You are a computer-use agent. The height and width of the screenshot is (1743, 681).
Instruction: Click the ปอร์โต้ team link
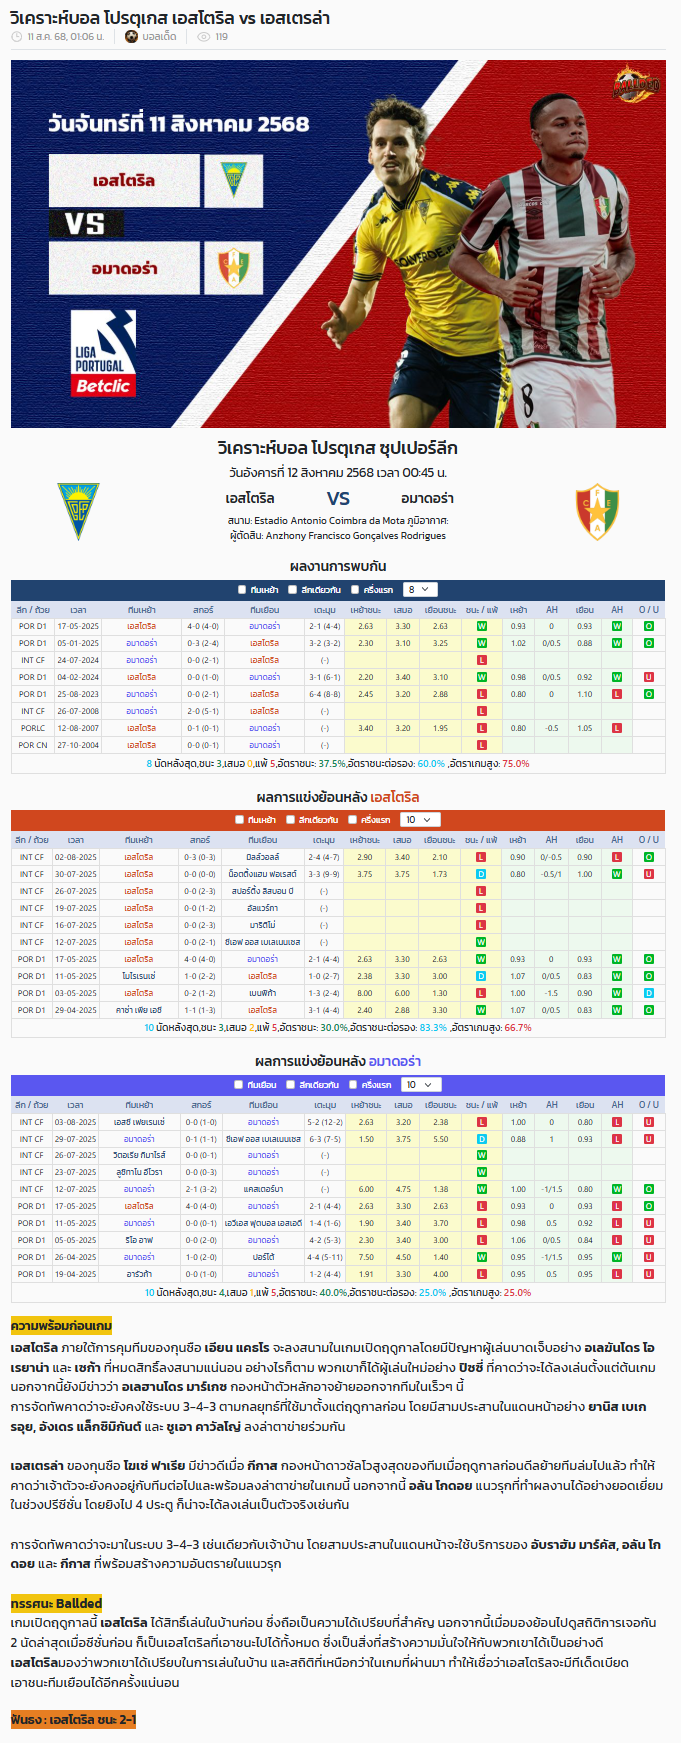tap(263, 1257)
